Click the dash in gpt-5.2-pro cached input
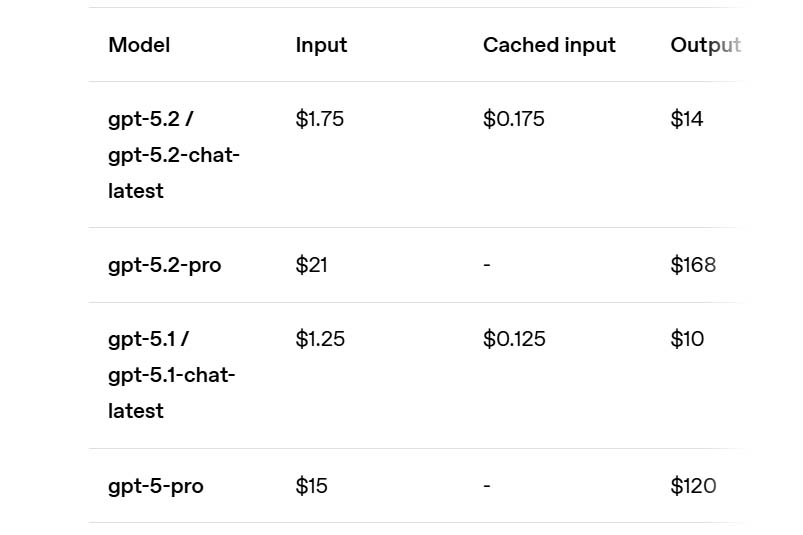 click(487, 265)
